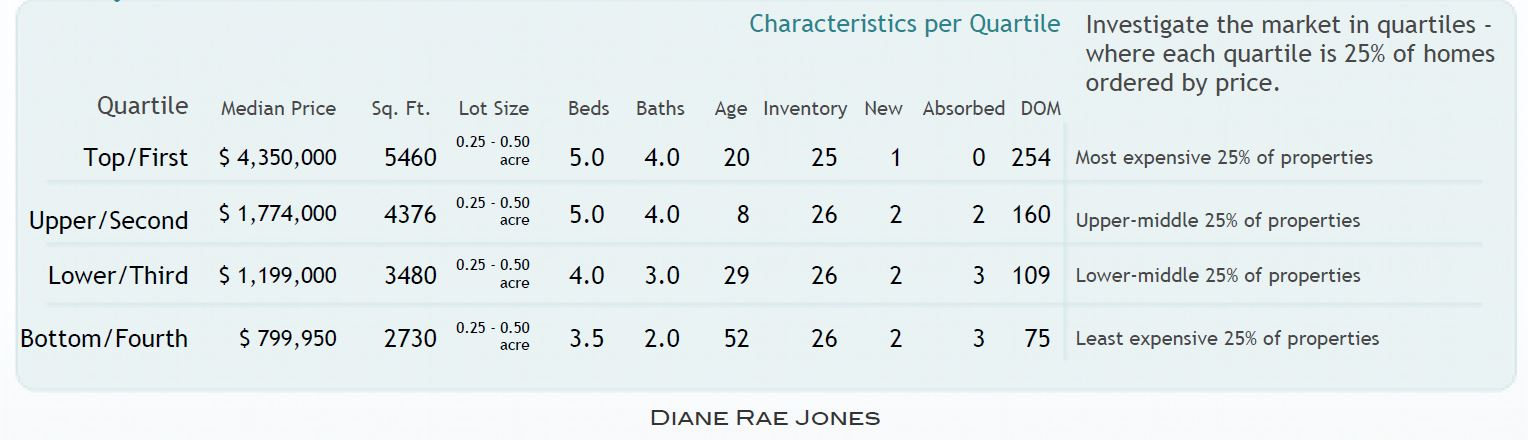1528x440 pixels.
Task: Click the 254 DOM value for Top/First
Action: tap(1031, 157)
